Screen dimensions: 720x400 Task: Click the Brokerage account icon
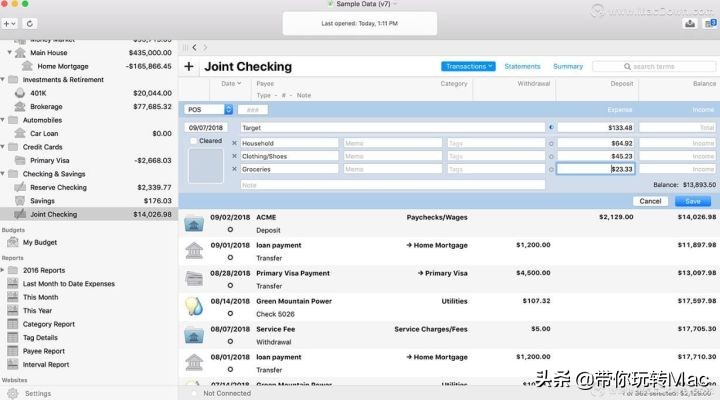(x=20, y=107)
